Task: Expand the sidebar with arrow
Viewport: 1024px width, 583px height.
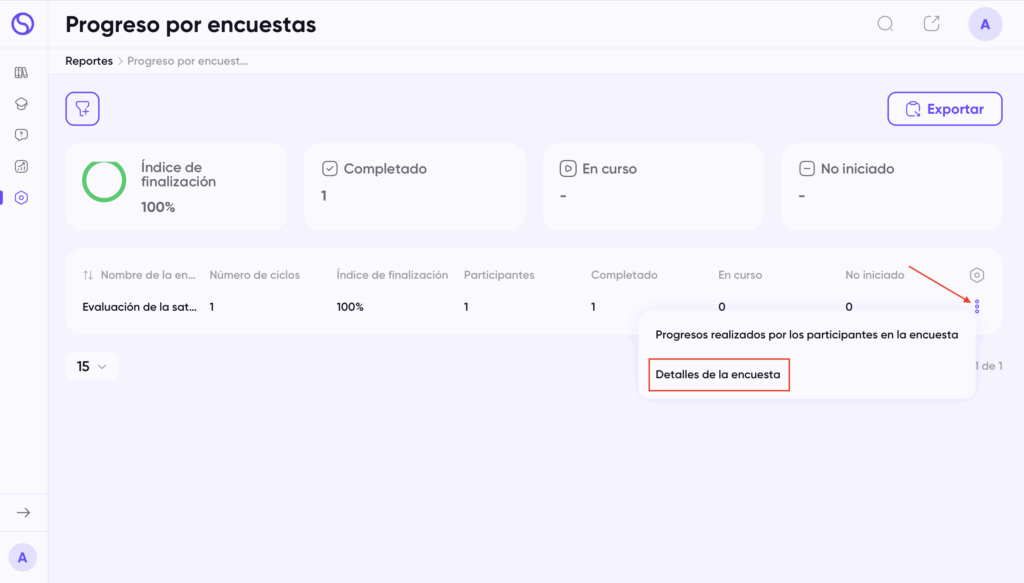Action: tap(24, 512)
